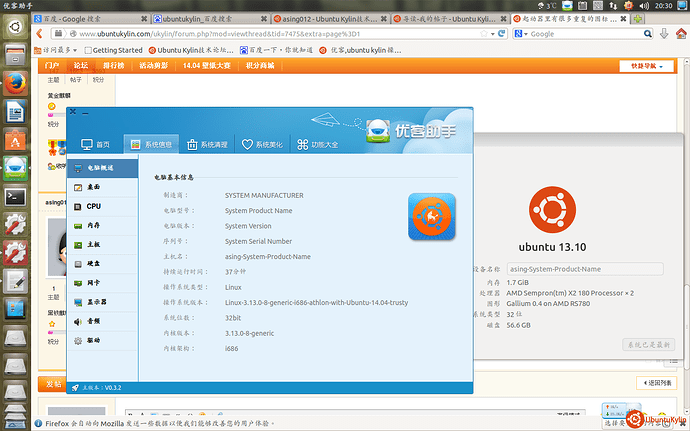
Task: Show CPU information in the sidebar
Action: point(103,206)
